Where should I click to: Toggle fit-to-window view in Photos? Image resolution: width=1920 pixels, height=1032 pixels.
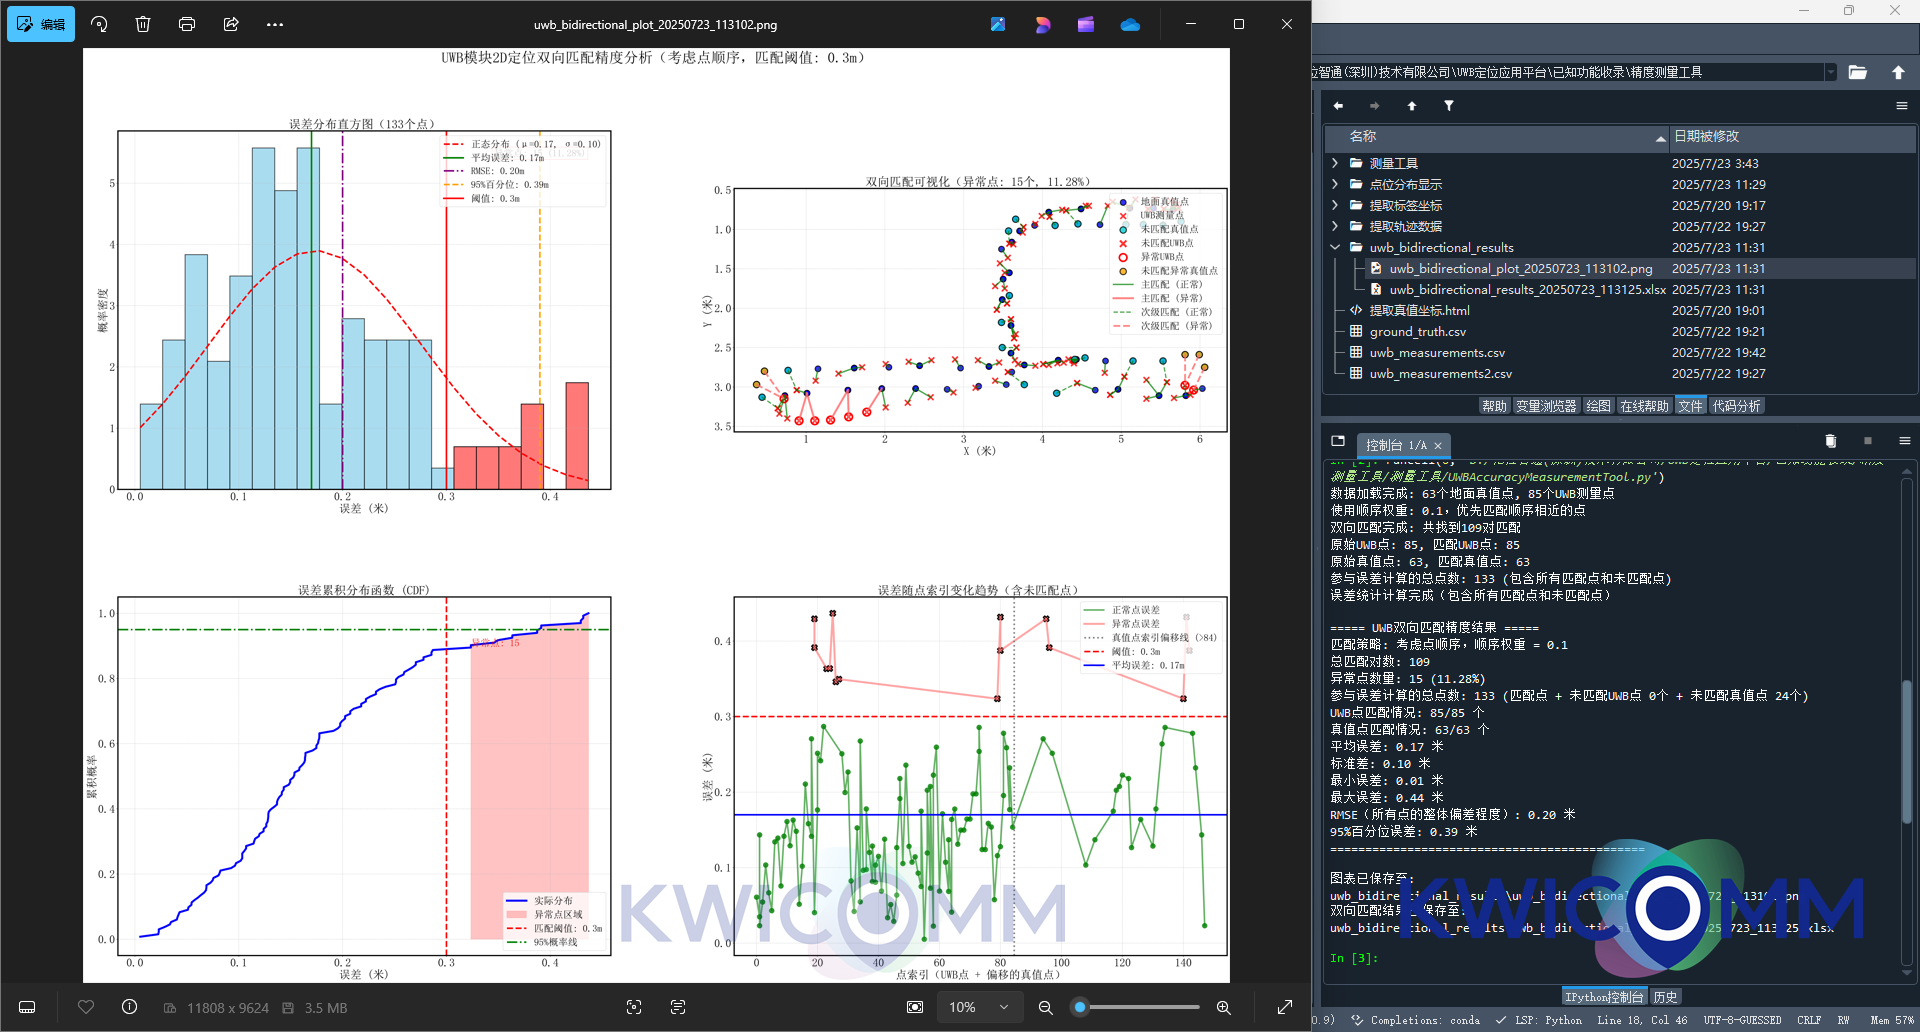coord(915,1007)
